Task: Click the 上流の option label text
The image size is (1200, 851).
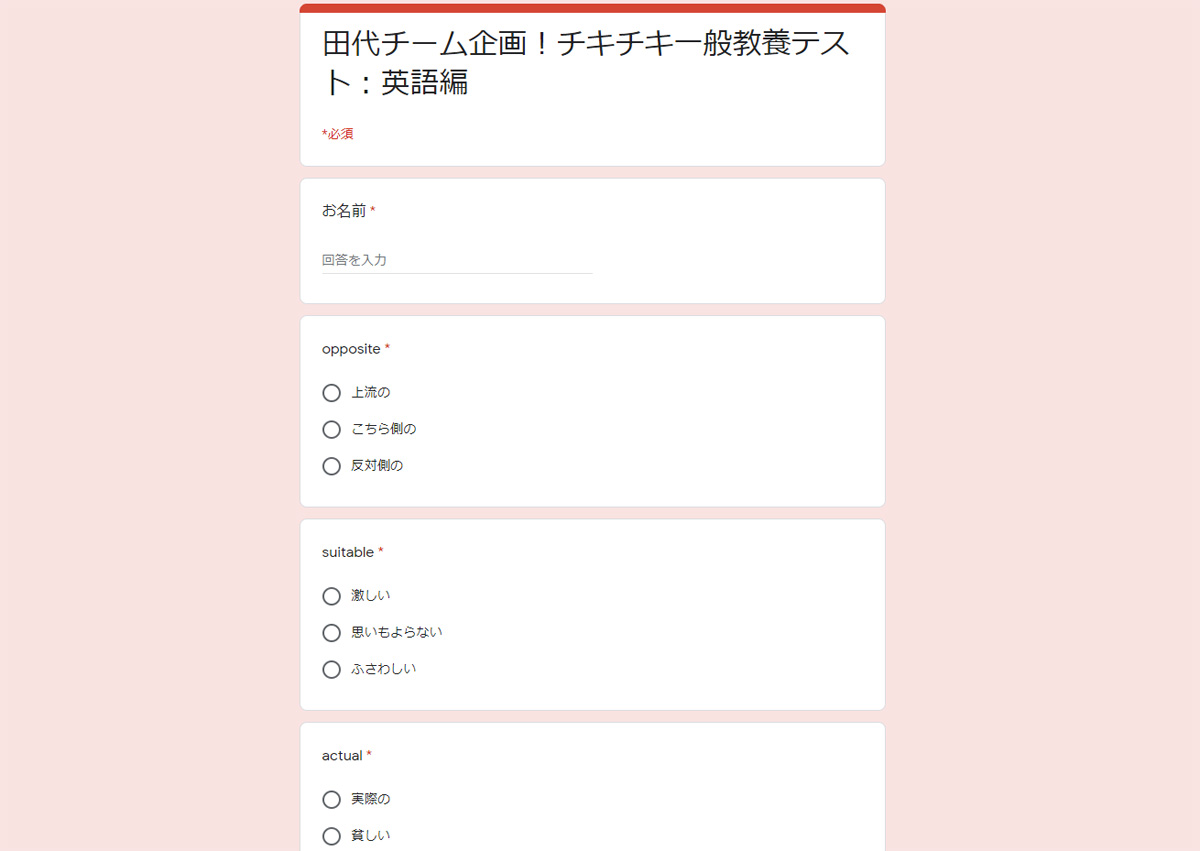Action: click(x=370, y=393)
